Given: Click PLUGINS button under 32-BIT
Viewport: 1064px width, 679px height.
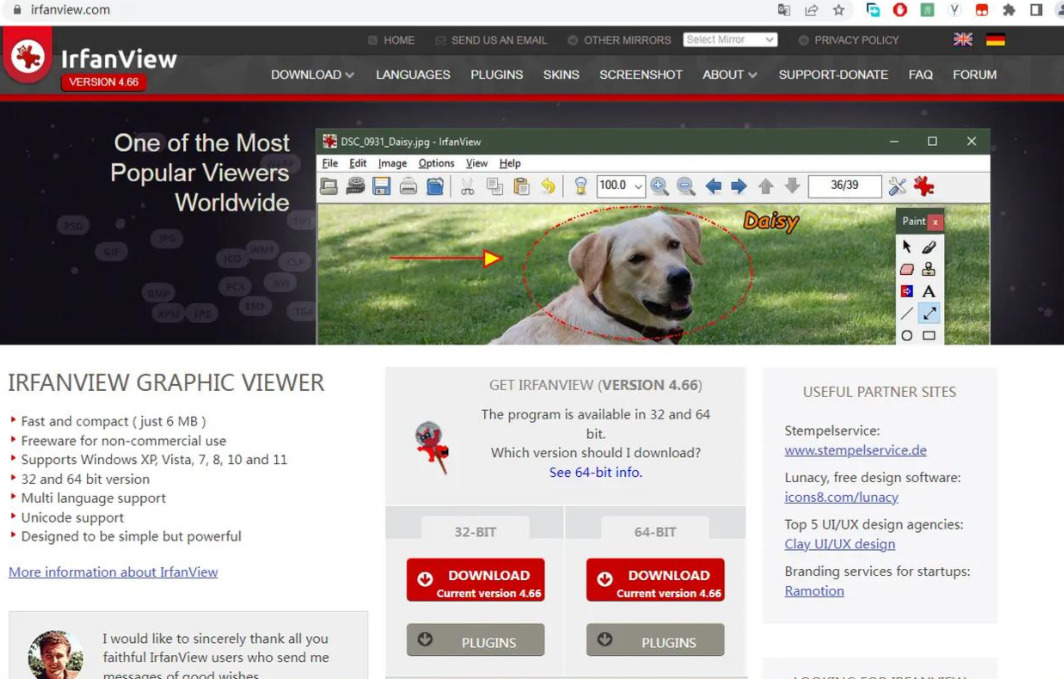Looking at the screenshot, I should tap(475, 640).
